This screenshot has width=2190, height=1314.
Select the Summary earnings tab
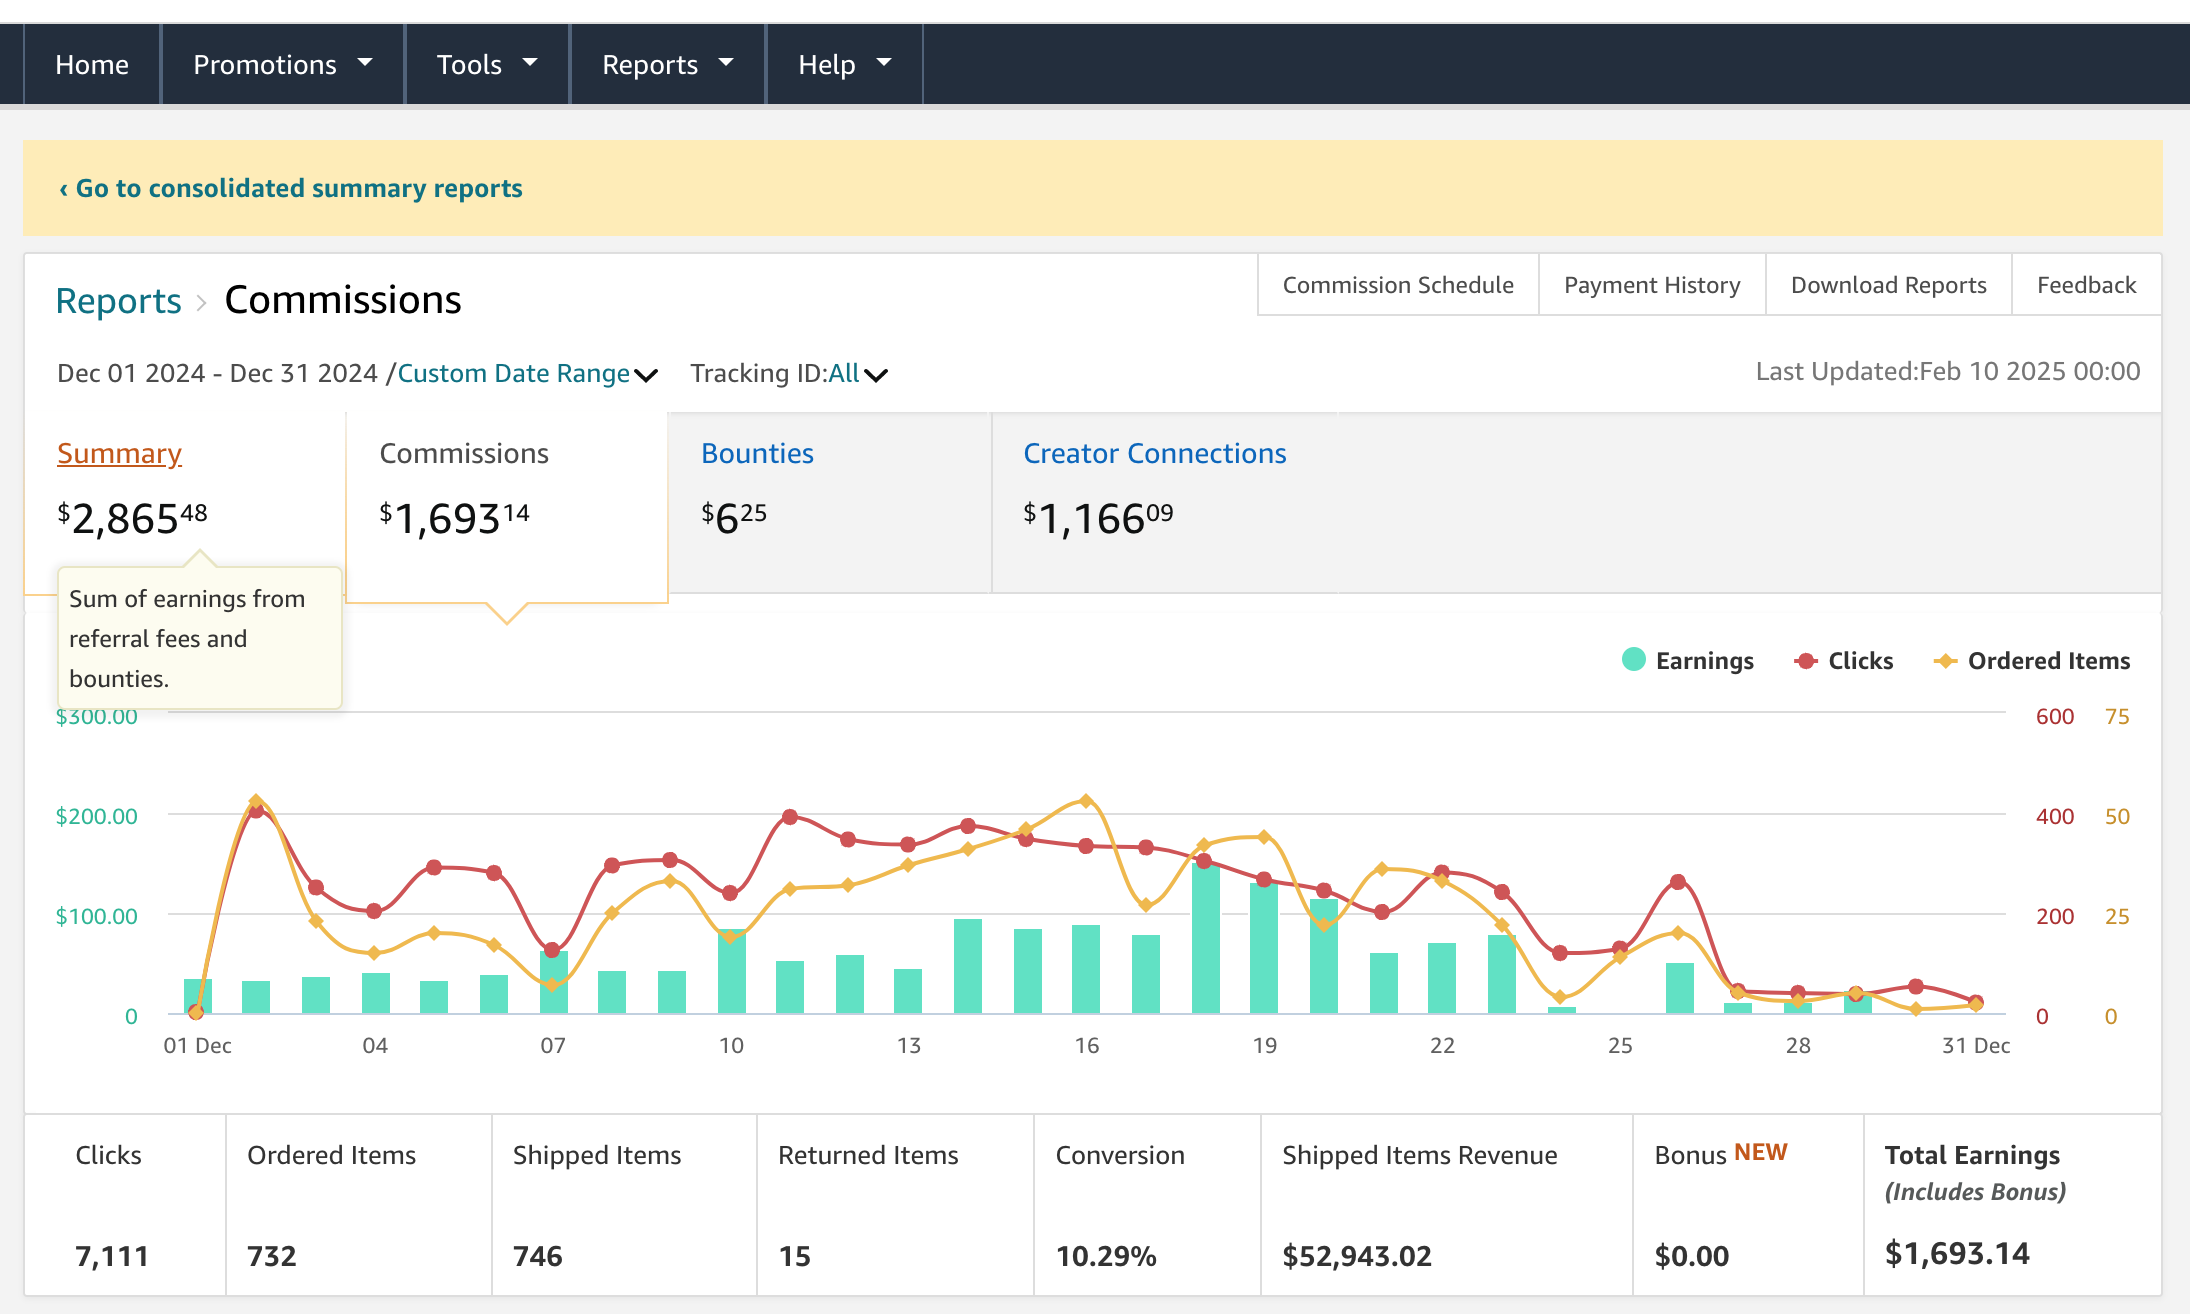(x=119, y=453)
